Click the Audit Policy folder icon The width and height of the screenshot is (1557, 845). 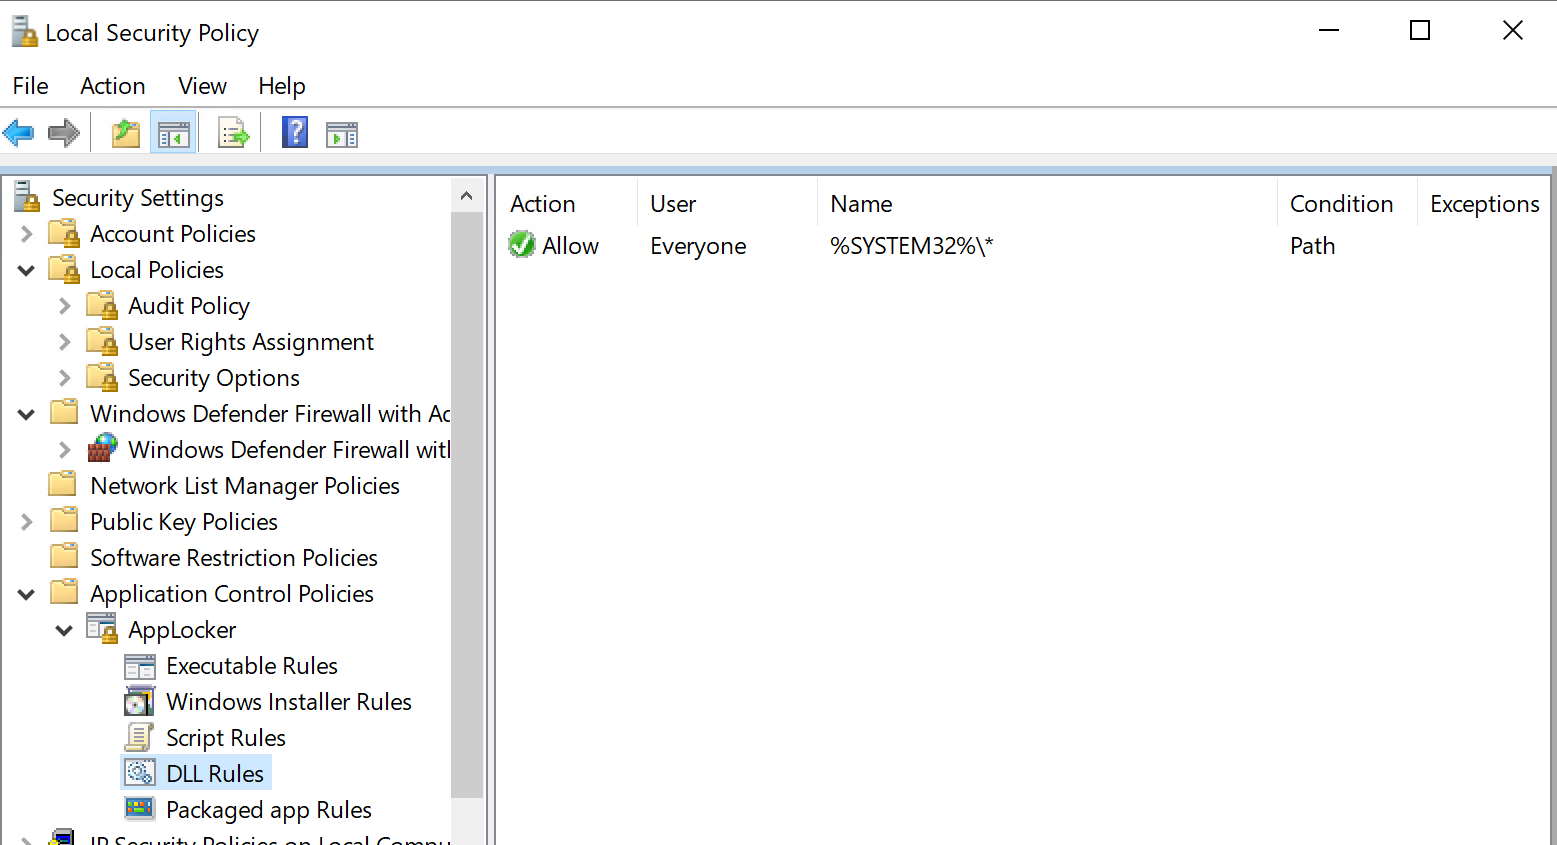coord(103,306)
